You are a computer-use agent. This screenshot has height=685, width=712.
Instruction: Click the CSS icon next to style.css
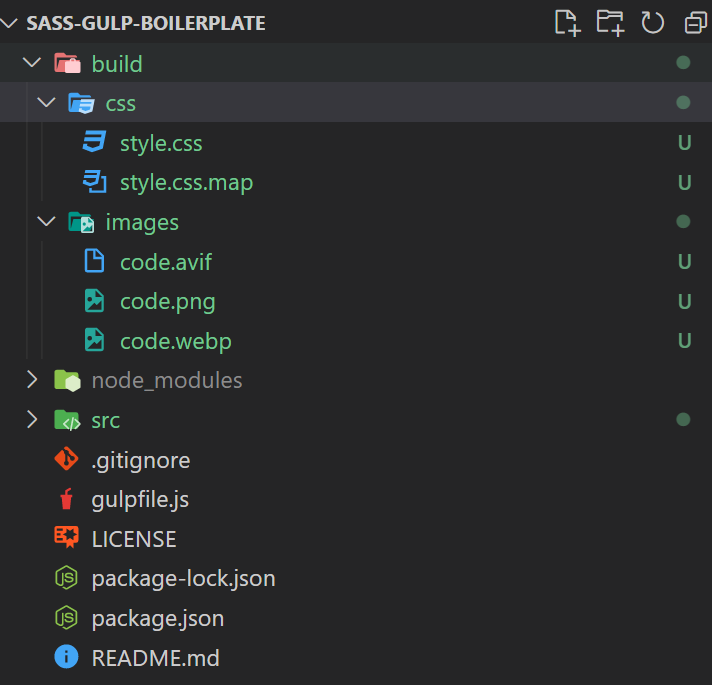point(94,142)
